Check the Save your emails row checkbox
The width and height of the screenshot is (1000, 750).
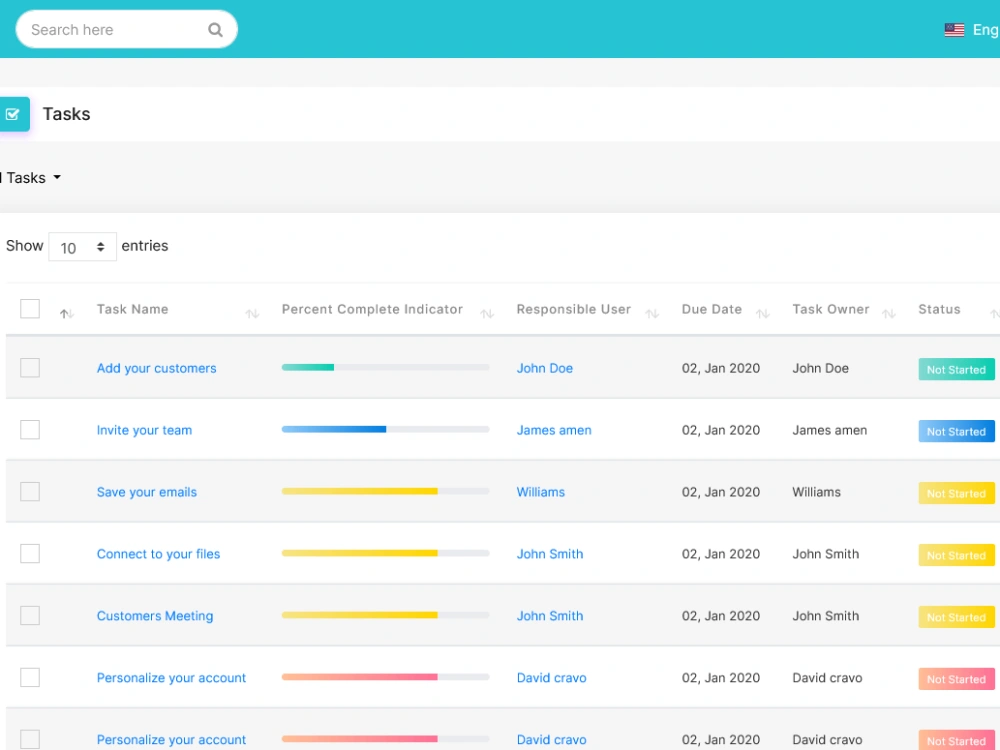tap(30, 492)
